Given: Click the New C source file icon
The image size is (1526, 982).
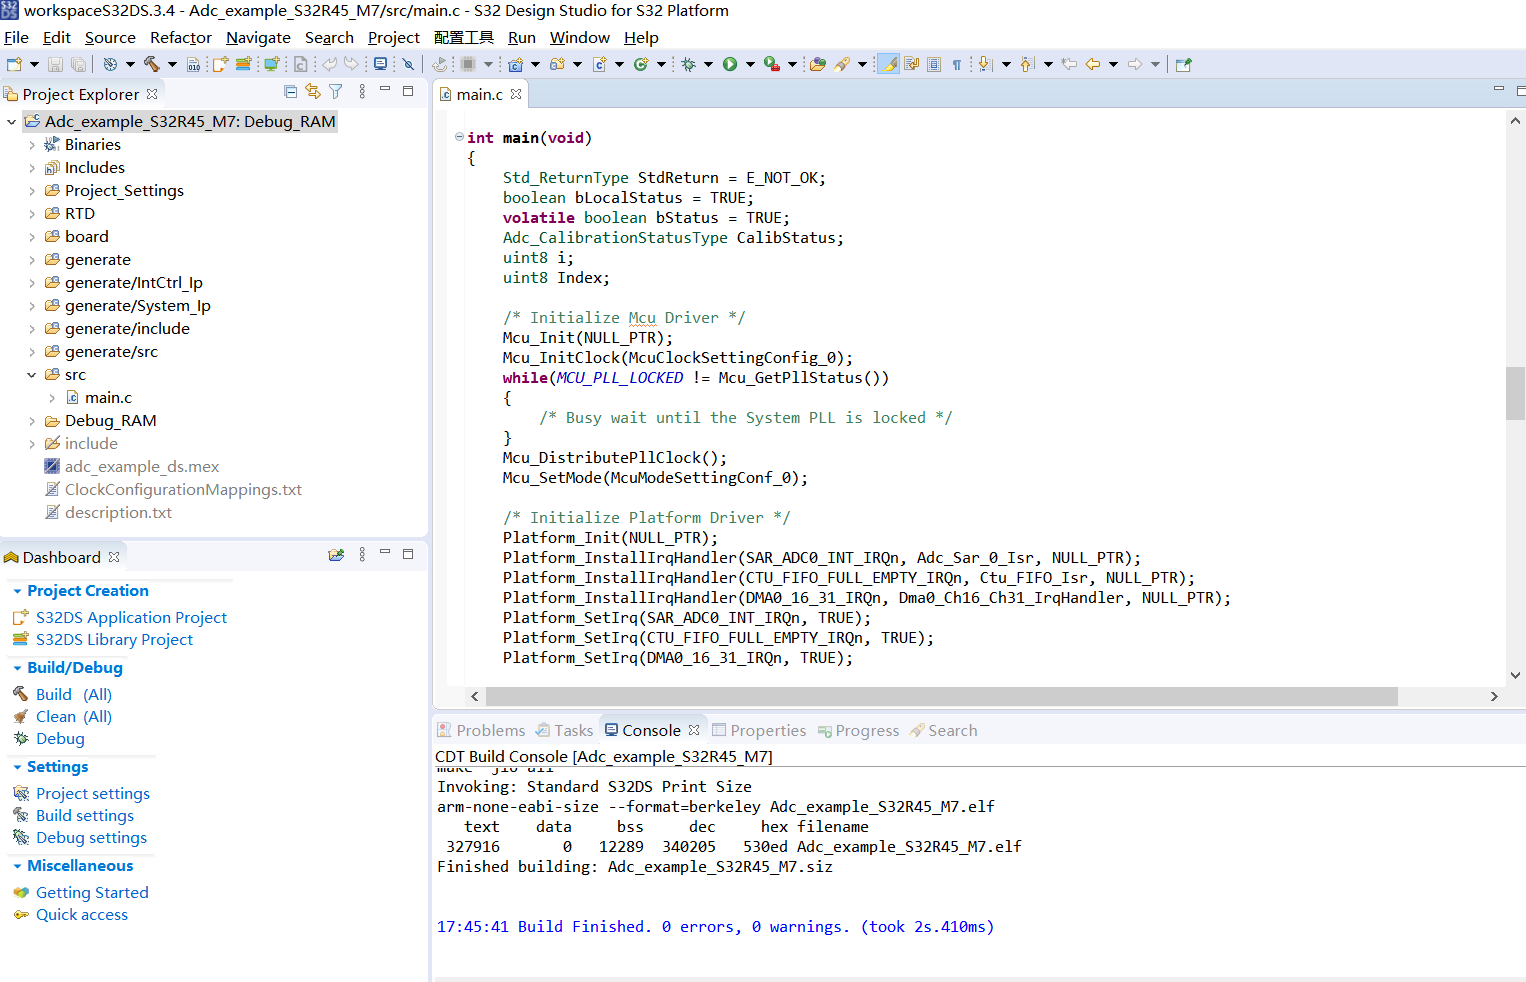Looking at the screenshot, I should [600, 64].
